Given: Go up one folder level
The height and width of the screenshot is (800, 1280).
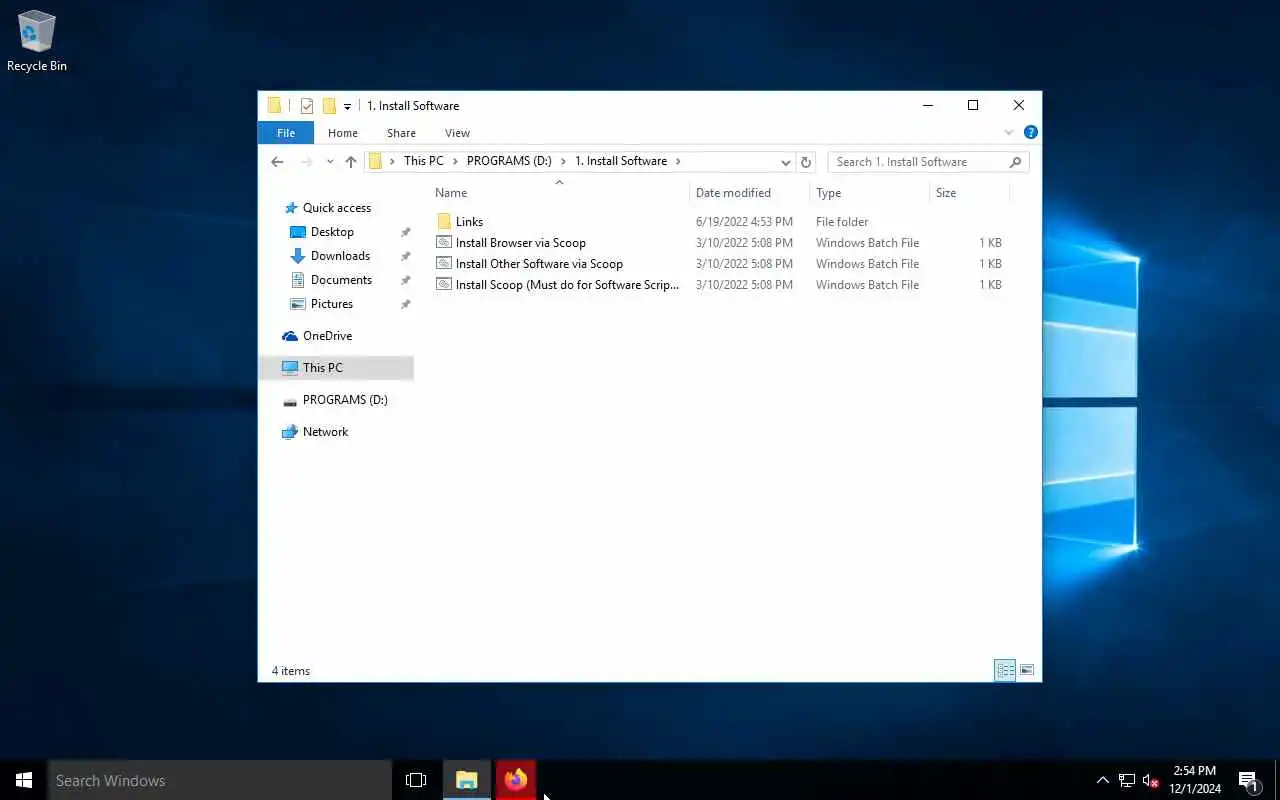Looking at the screenshot, I should click(x=350, y=161).
